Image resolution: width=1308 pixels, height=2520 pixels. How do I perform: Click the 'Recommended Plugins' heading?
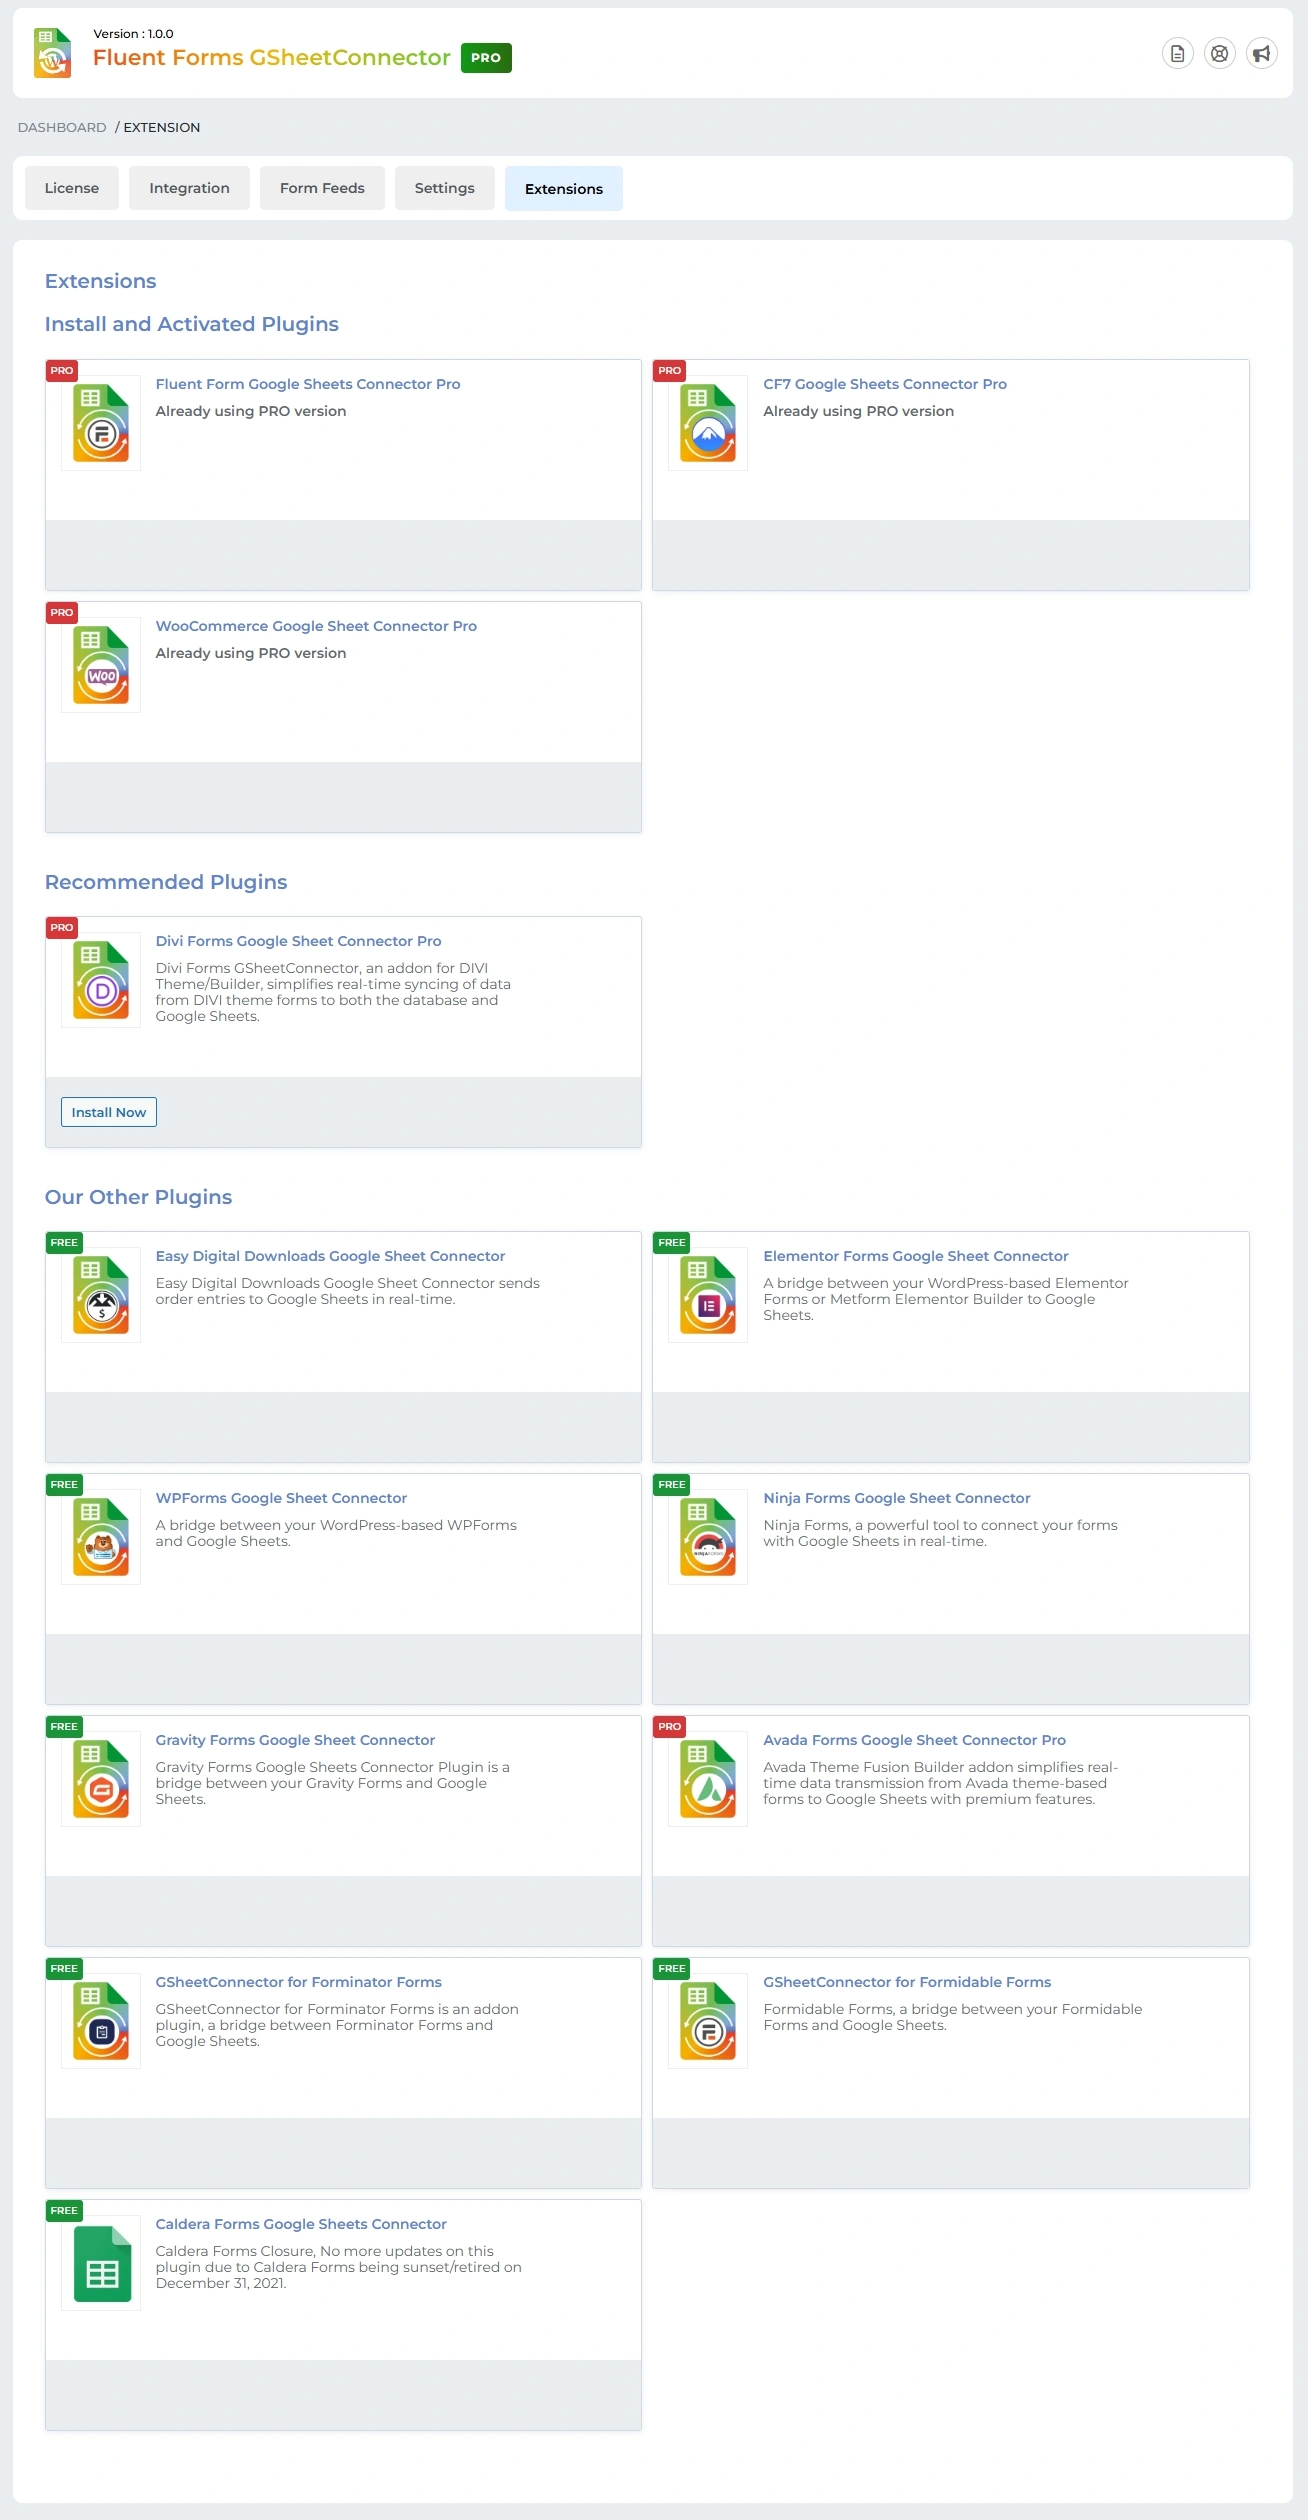[166, 882]
